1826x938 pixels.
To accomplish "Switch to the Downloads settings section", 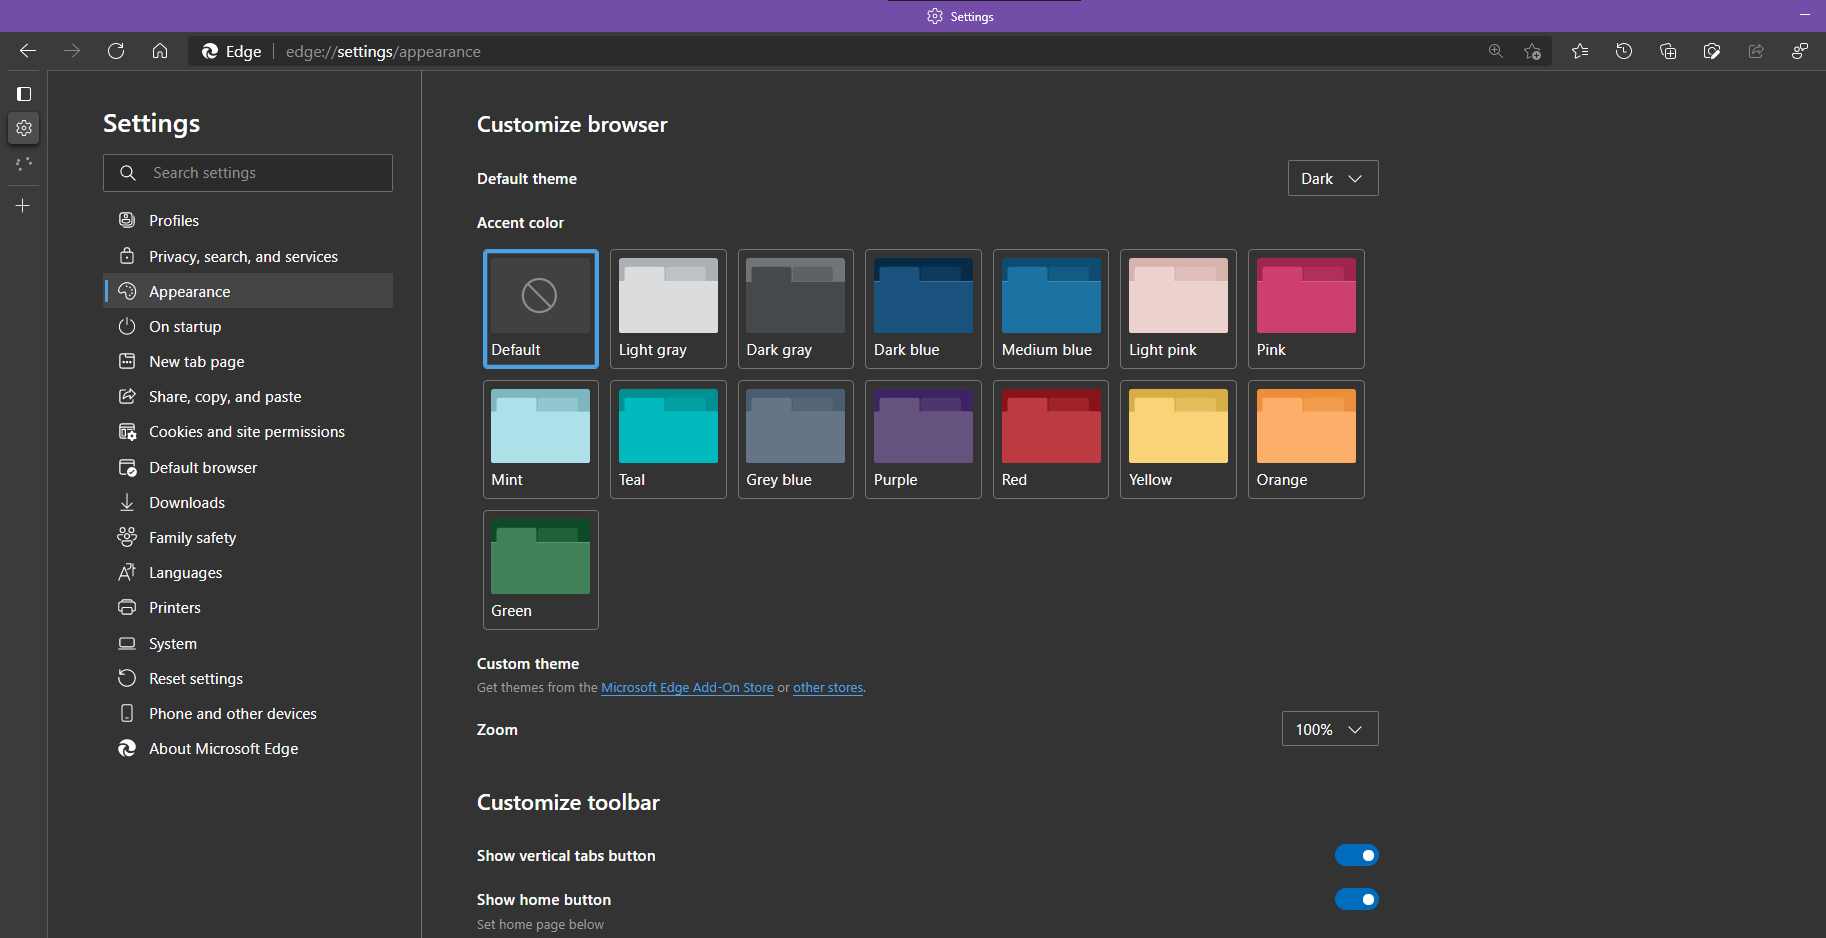I will 187,502.
